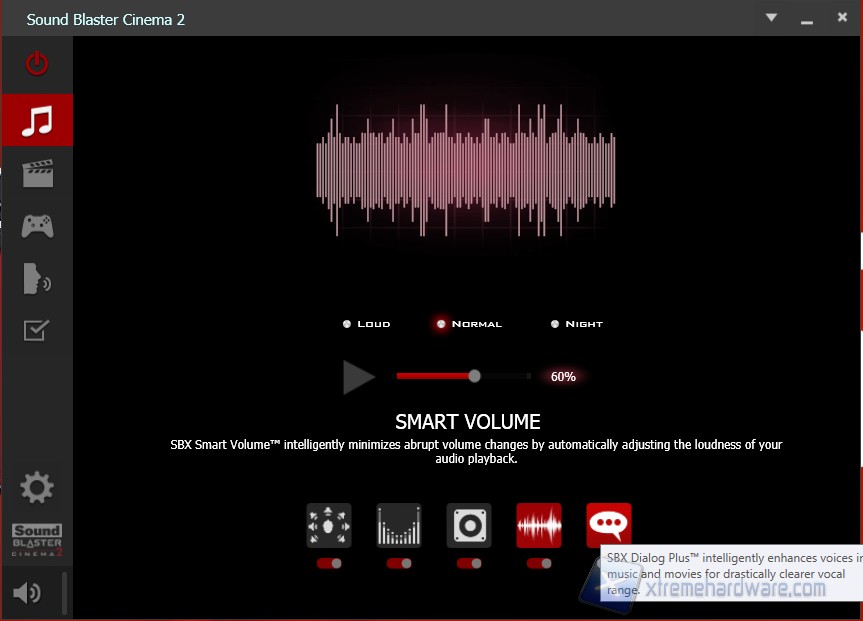This screenshot has width=863, height=621.
Task: Toggle the switch under the Surround icon
Action: 329,564
